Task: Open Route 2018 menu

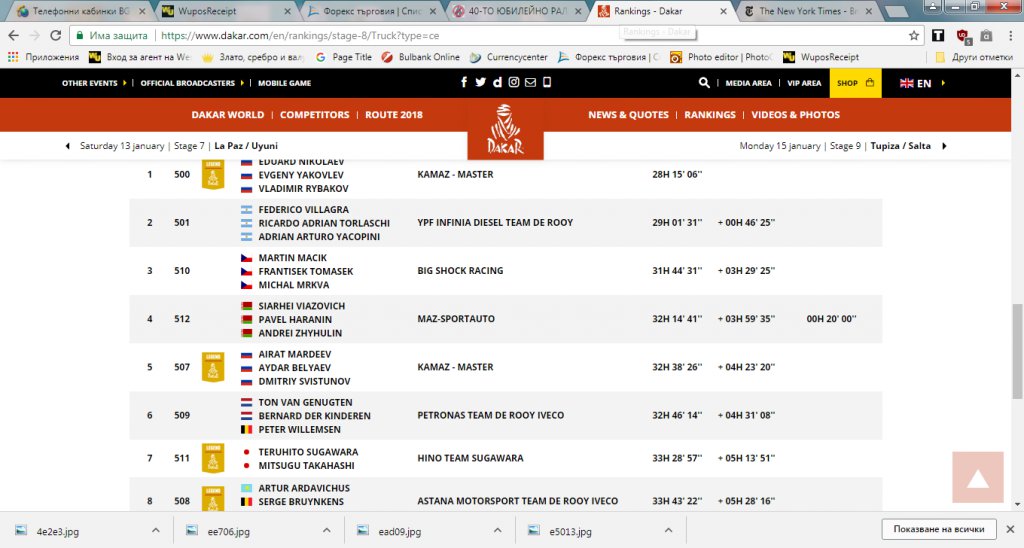Action: pos(394,114)
